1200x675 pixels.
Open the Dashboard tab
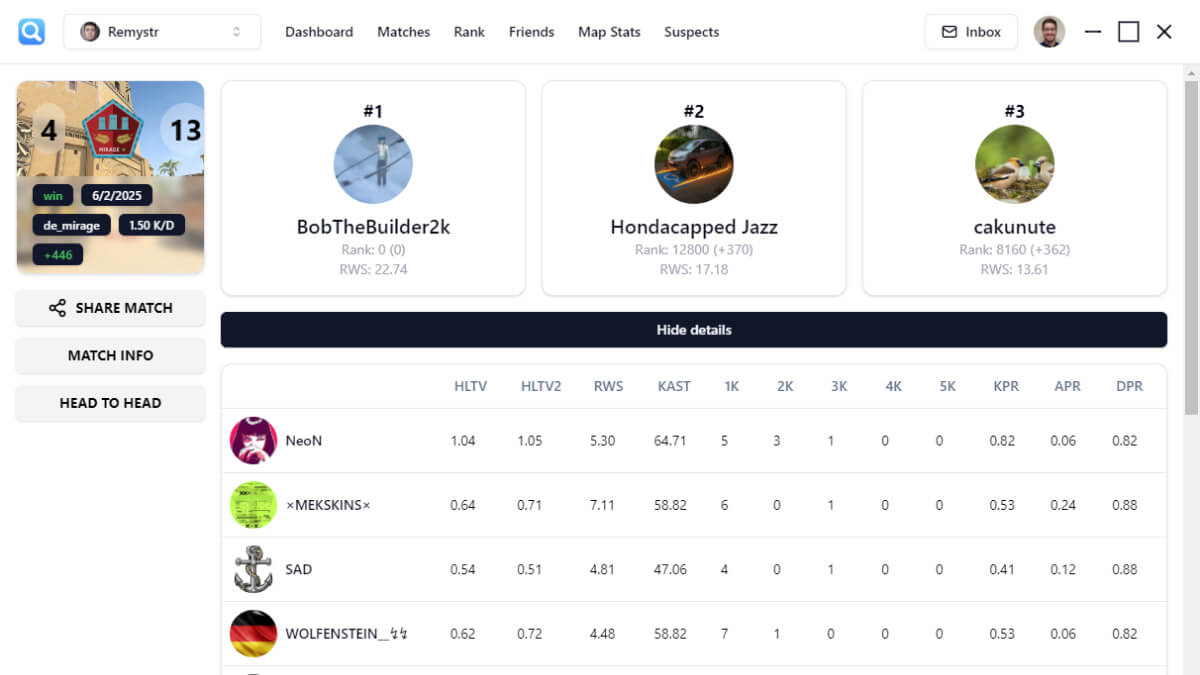click(x=319, y=32)
